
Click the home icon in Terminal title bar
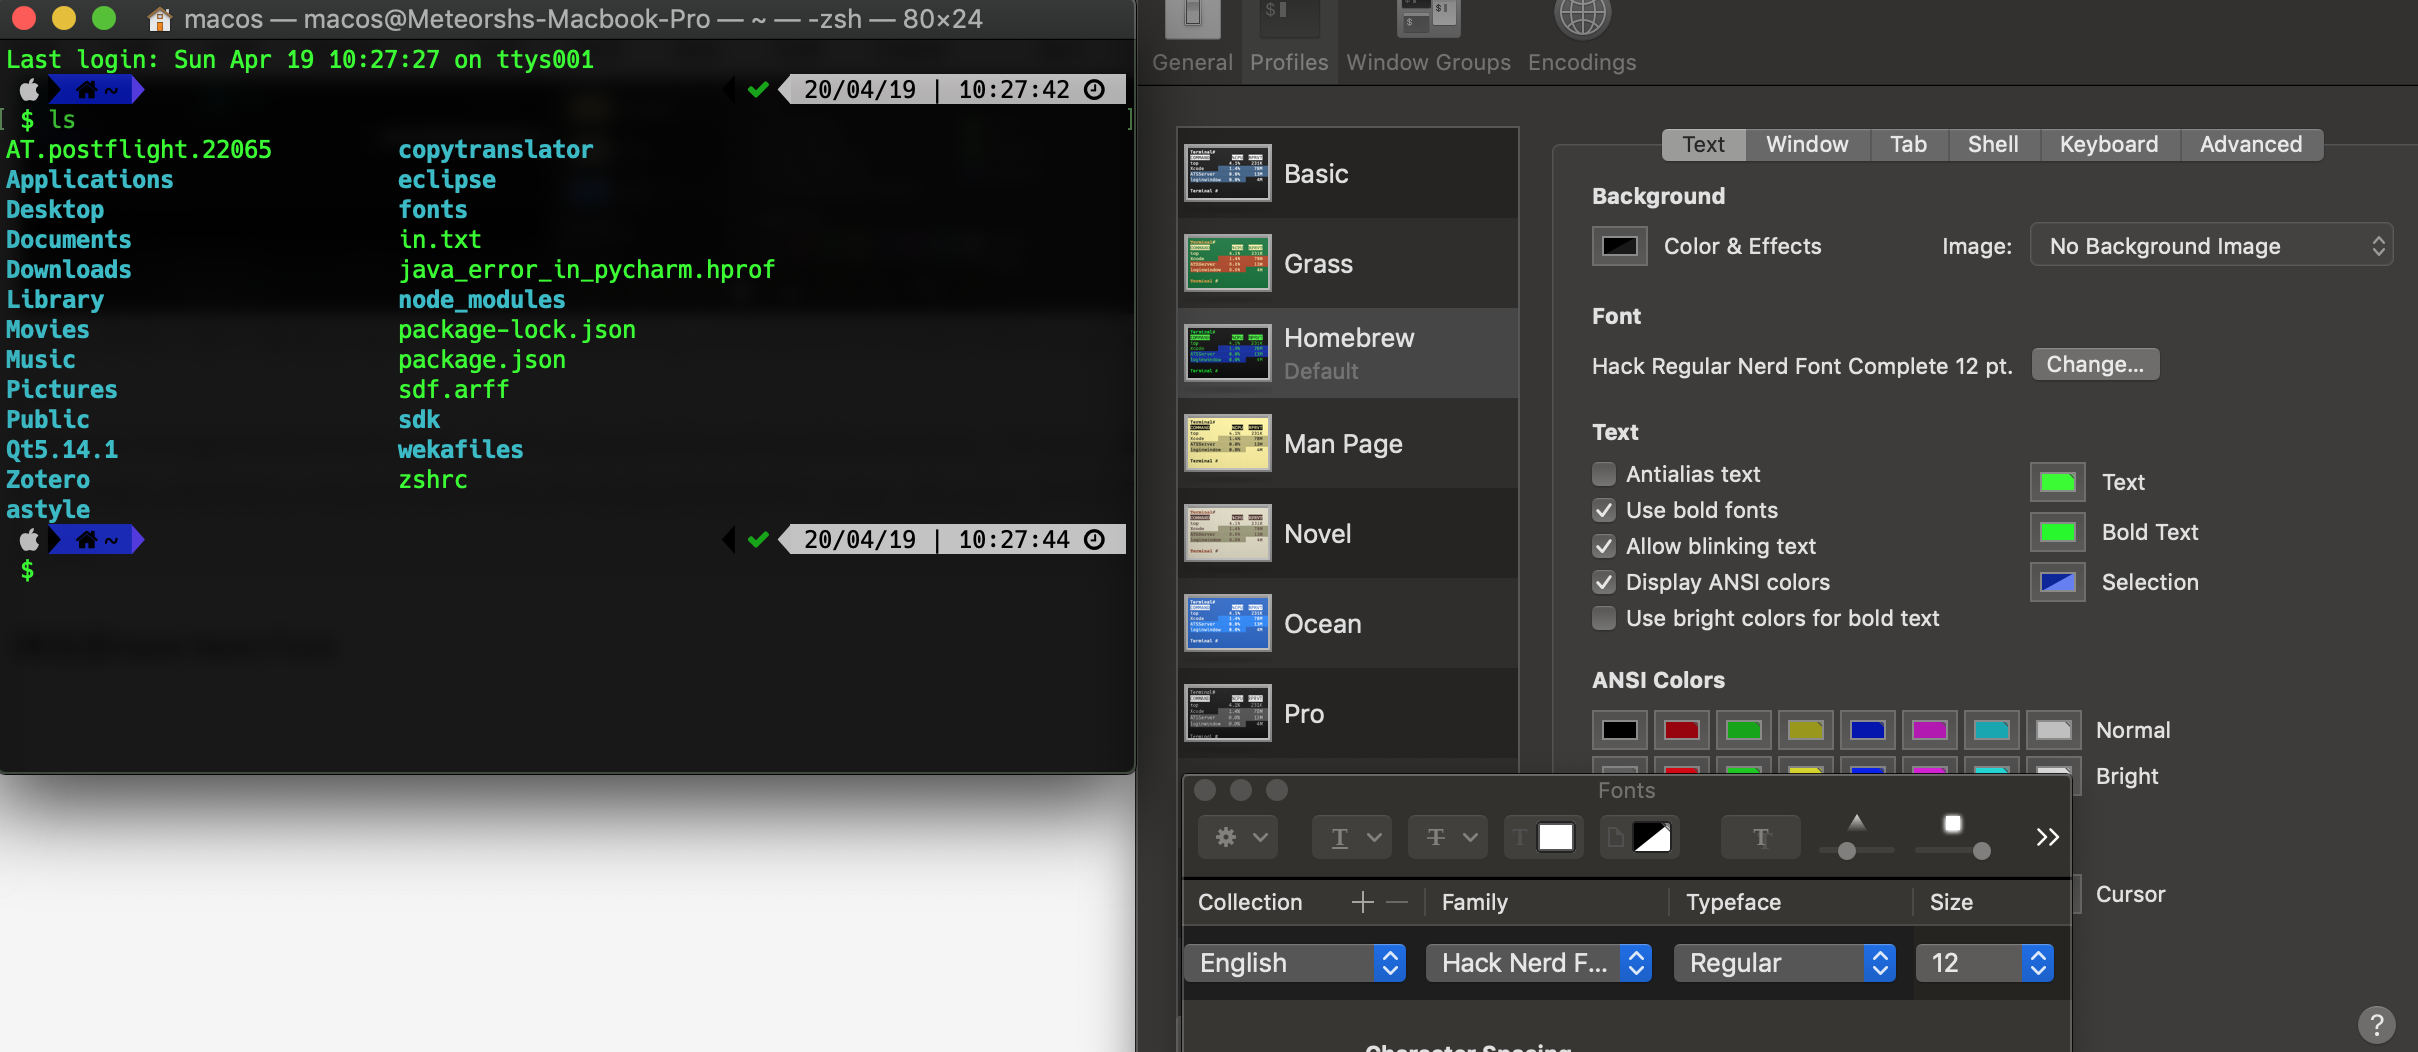[158, 18]
